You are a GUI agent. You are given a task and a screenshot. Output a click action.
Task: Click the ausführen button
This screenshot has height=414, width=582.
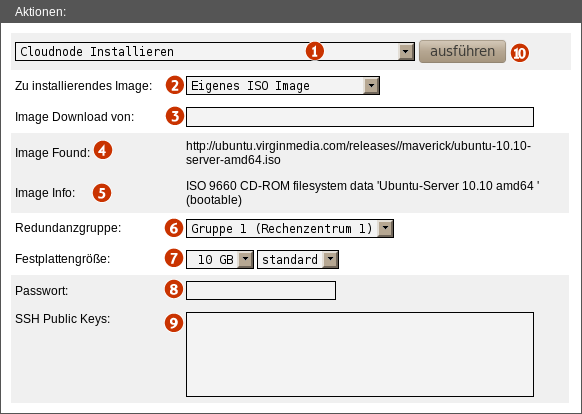462,51
